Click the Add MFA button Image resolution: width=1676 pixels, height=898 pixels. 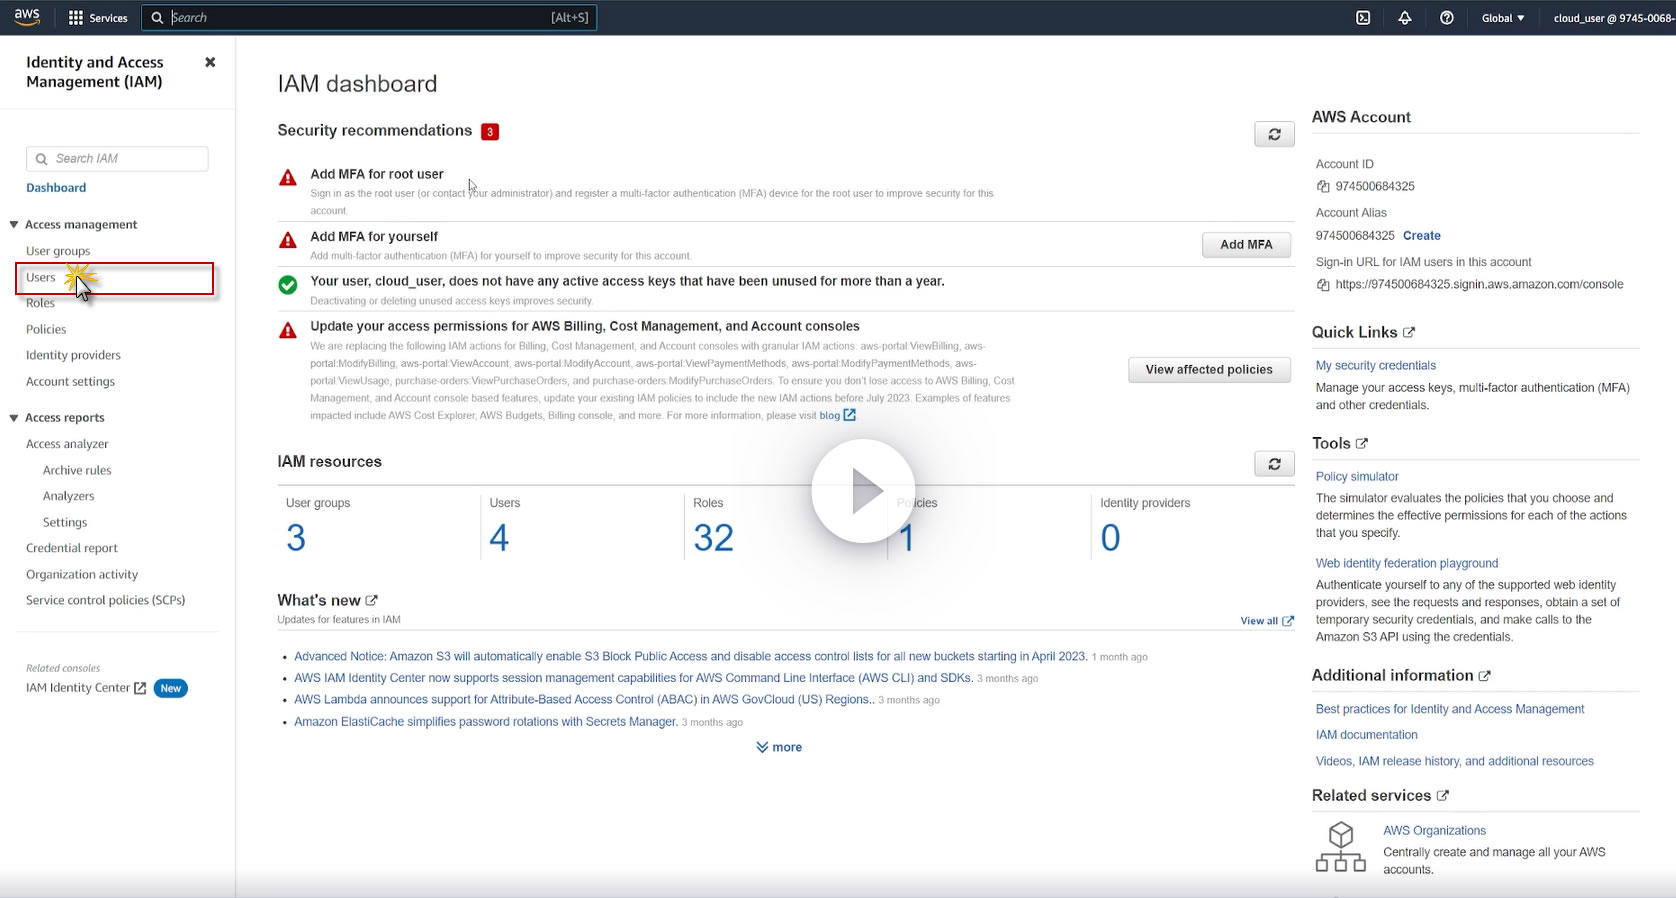[x=1246, y=245]
